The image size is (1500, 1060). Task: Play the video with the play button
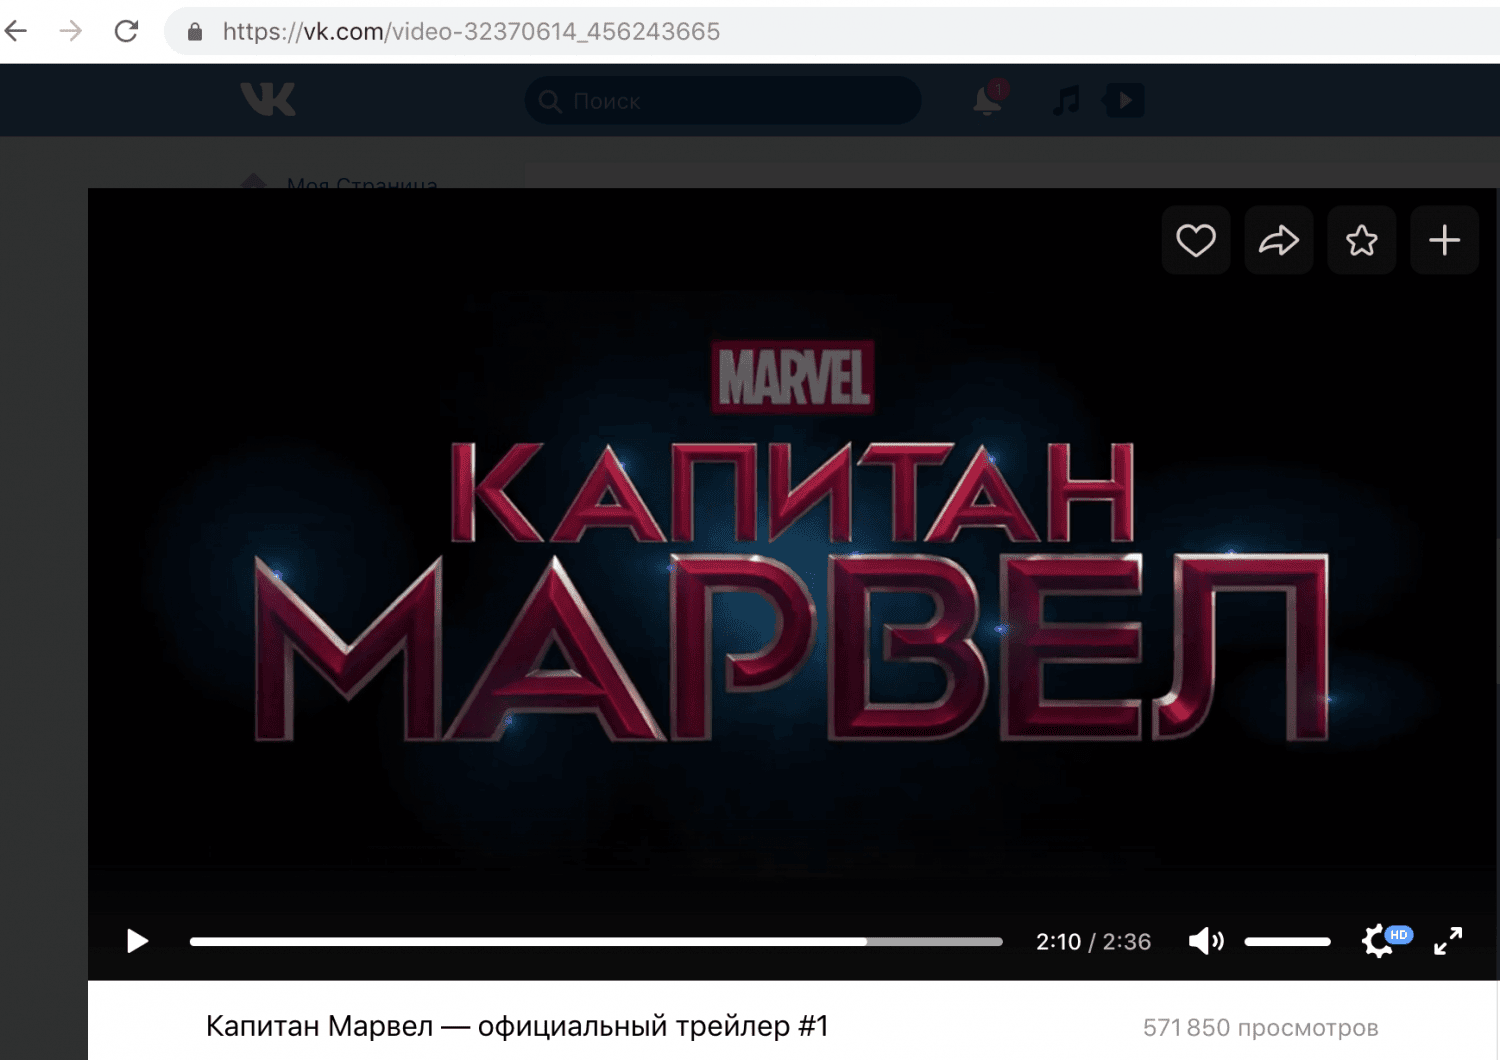point(137,941)
